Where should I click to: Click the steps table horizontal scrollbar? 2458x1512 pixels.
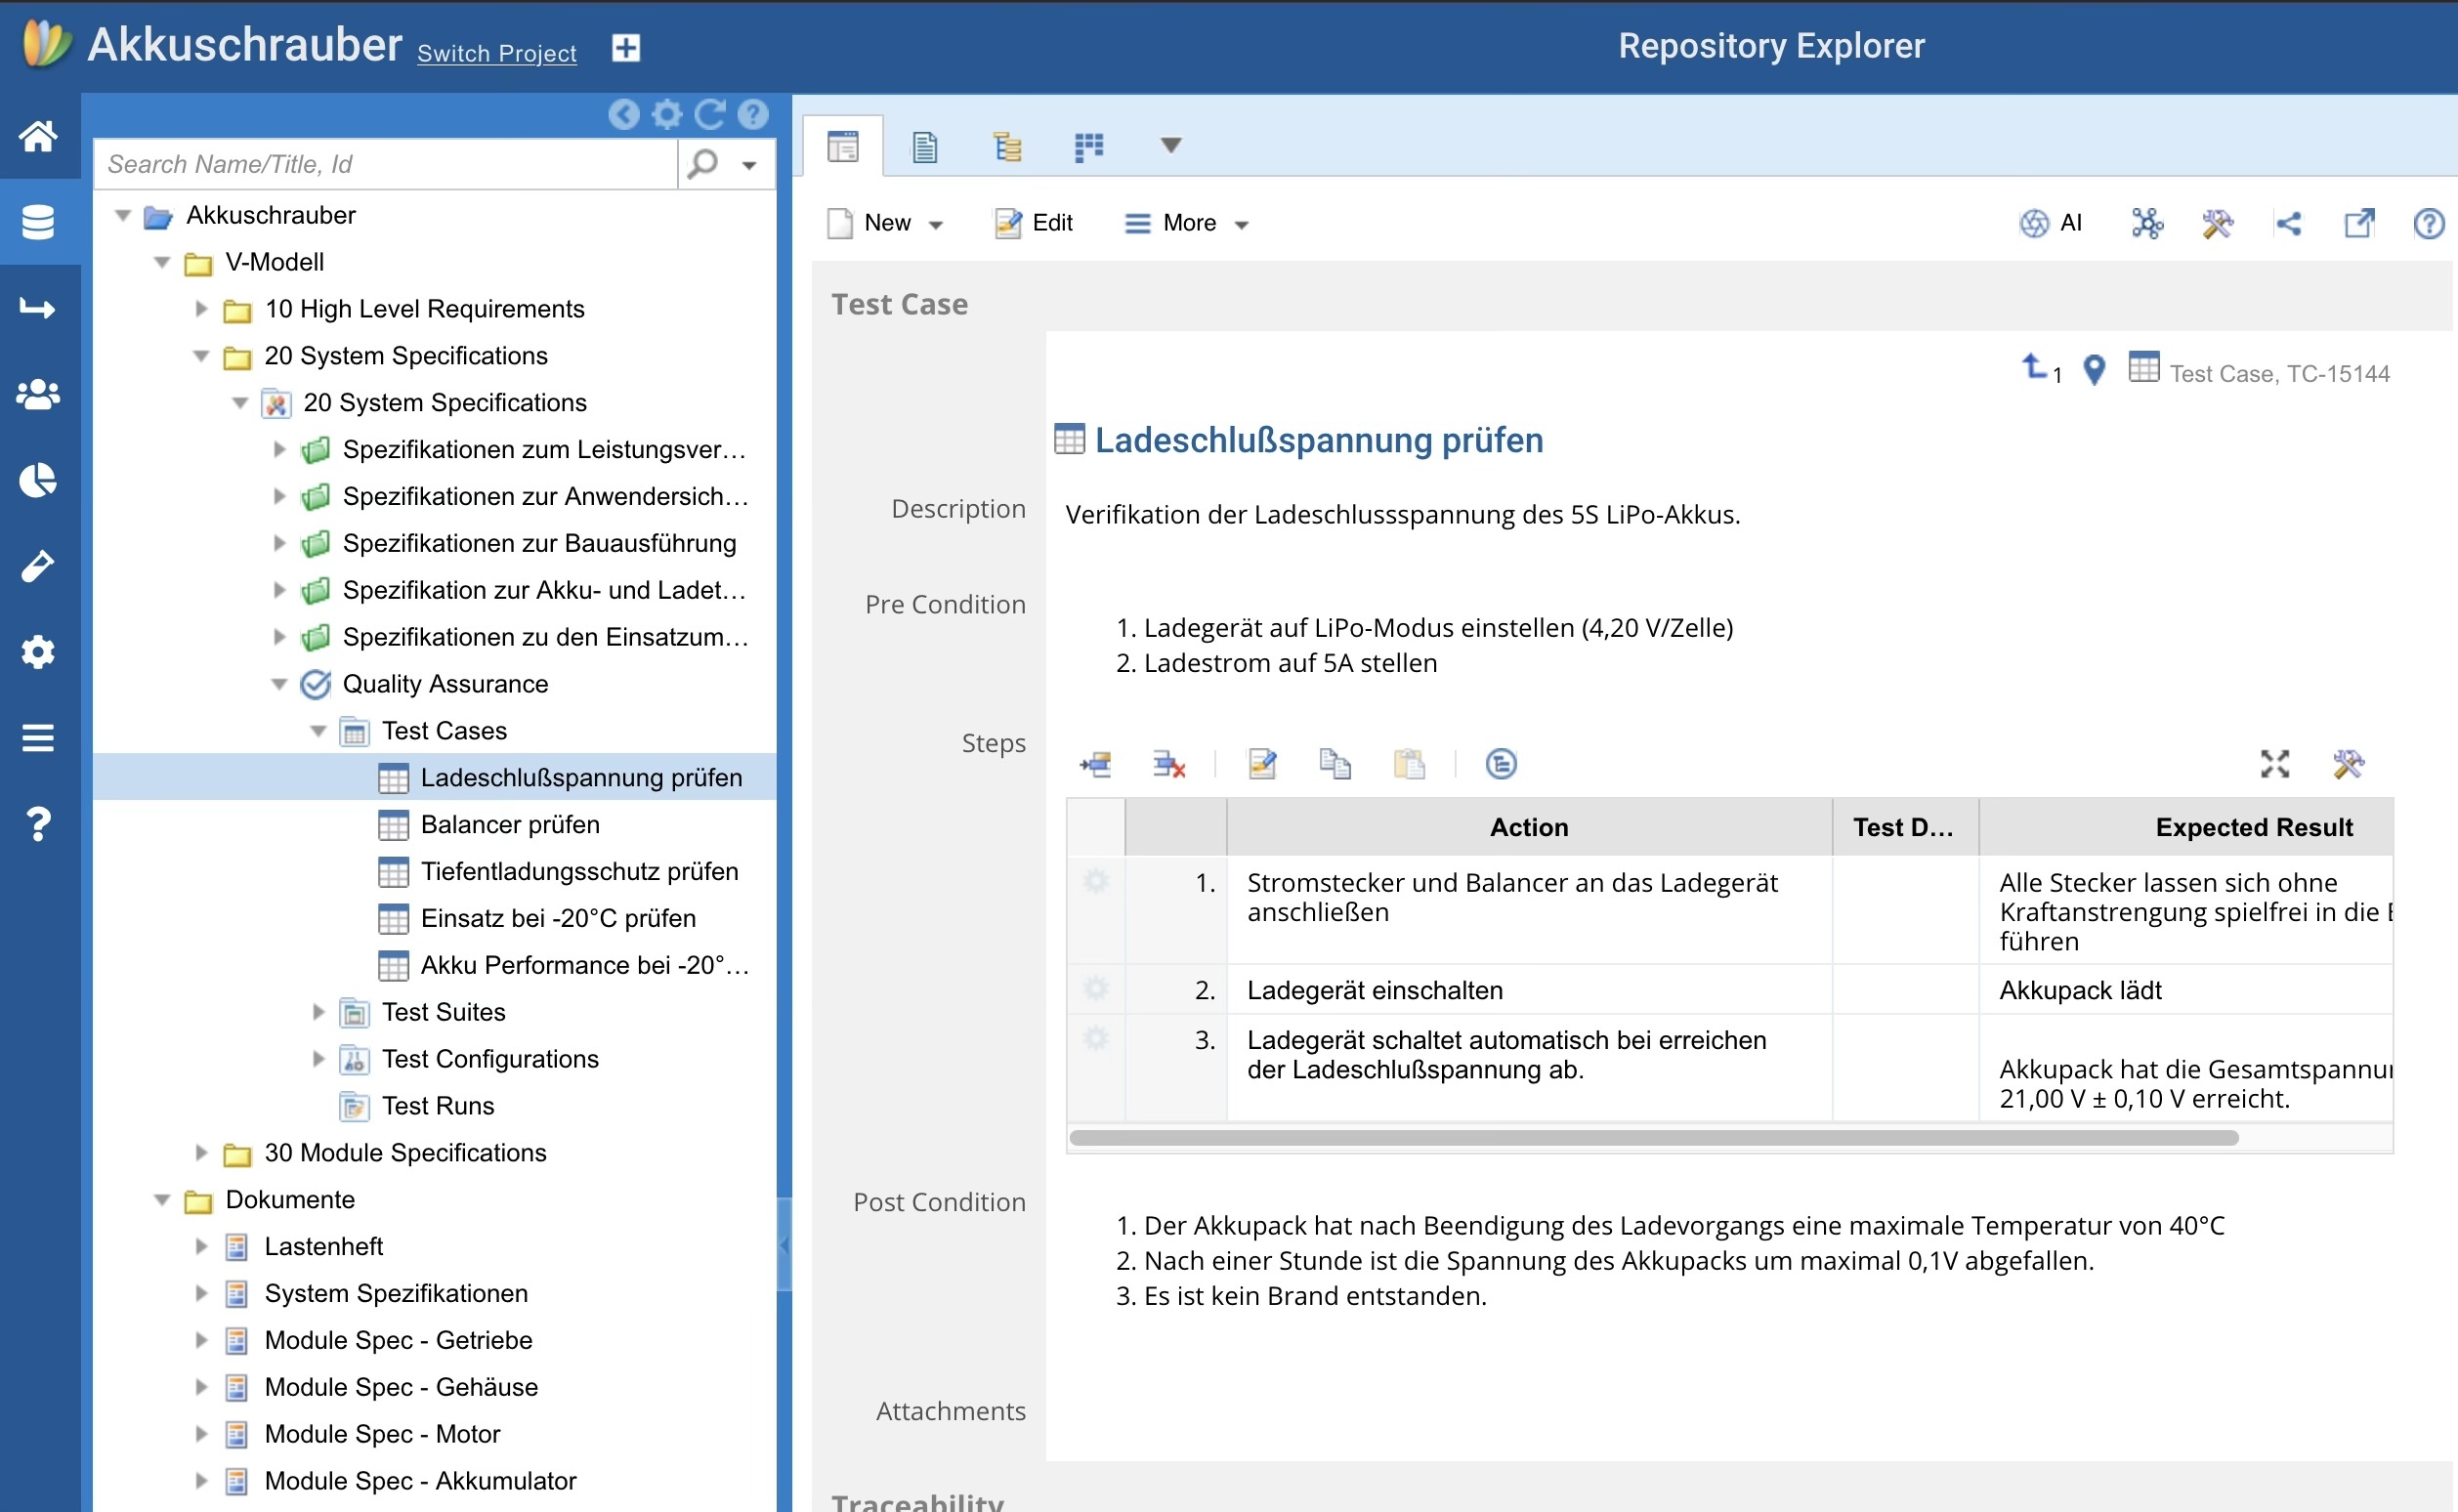[1652, 1138]
